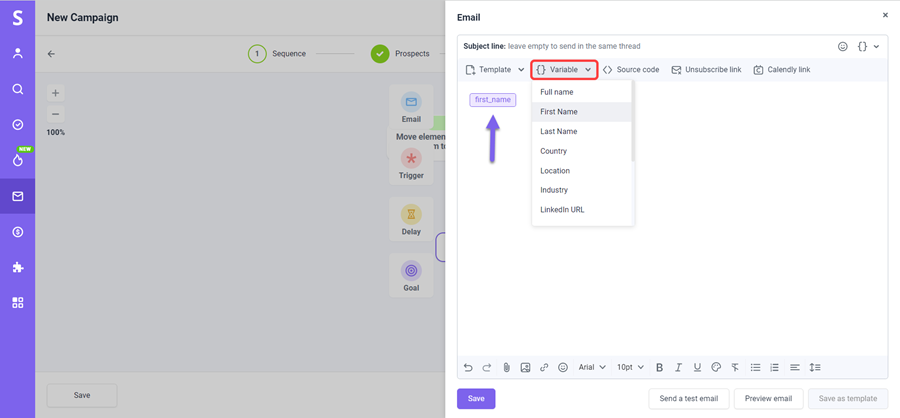
Task: Select the Trigger sequence element
Action: pyautogui.click(x=411, y=164)
